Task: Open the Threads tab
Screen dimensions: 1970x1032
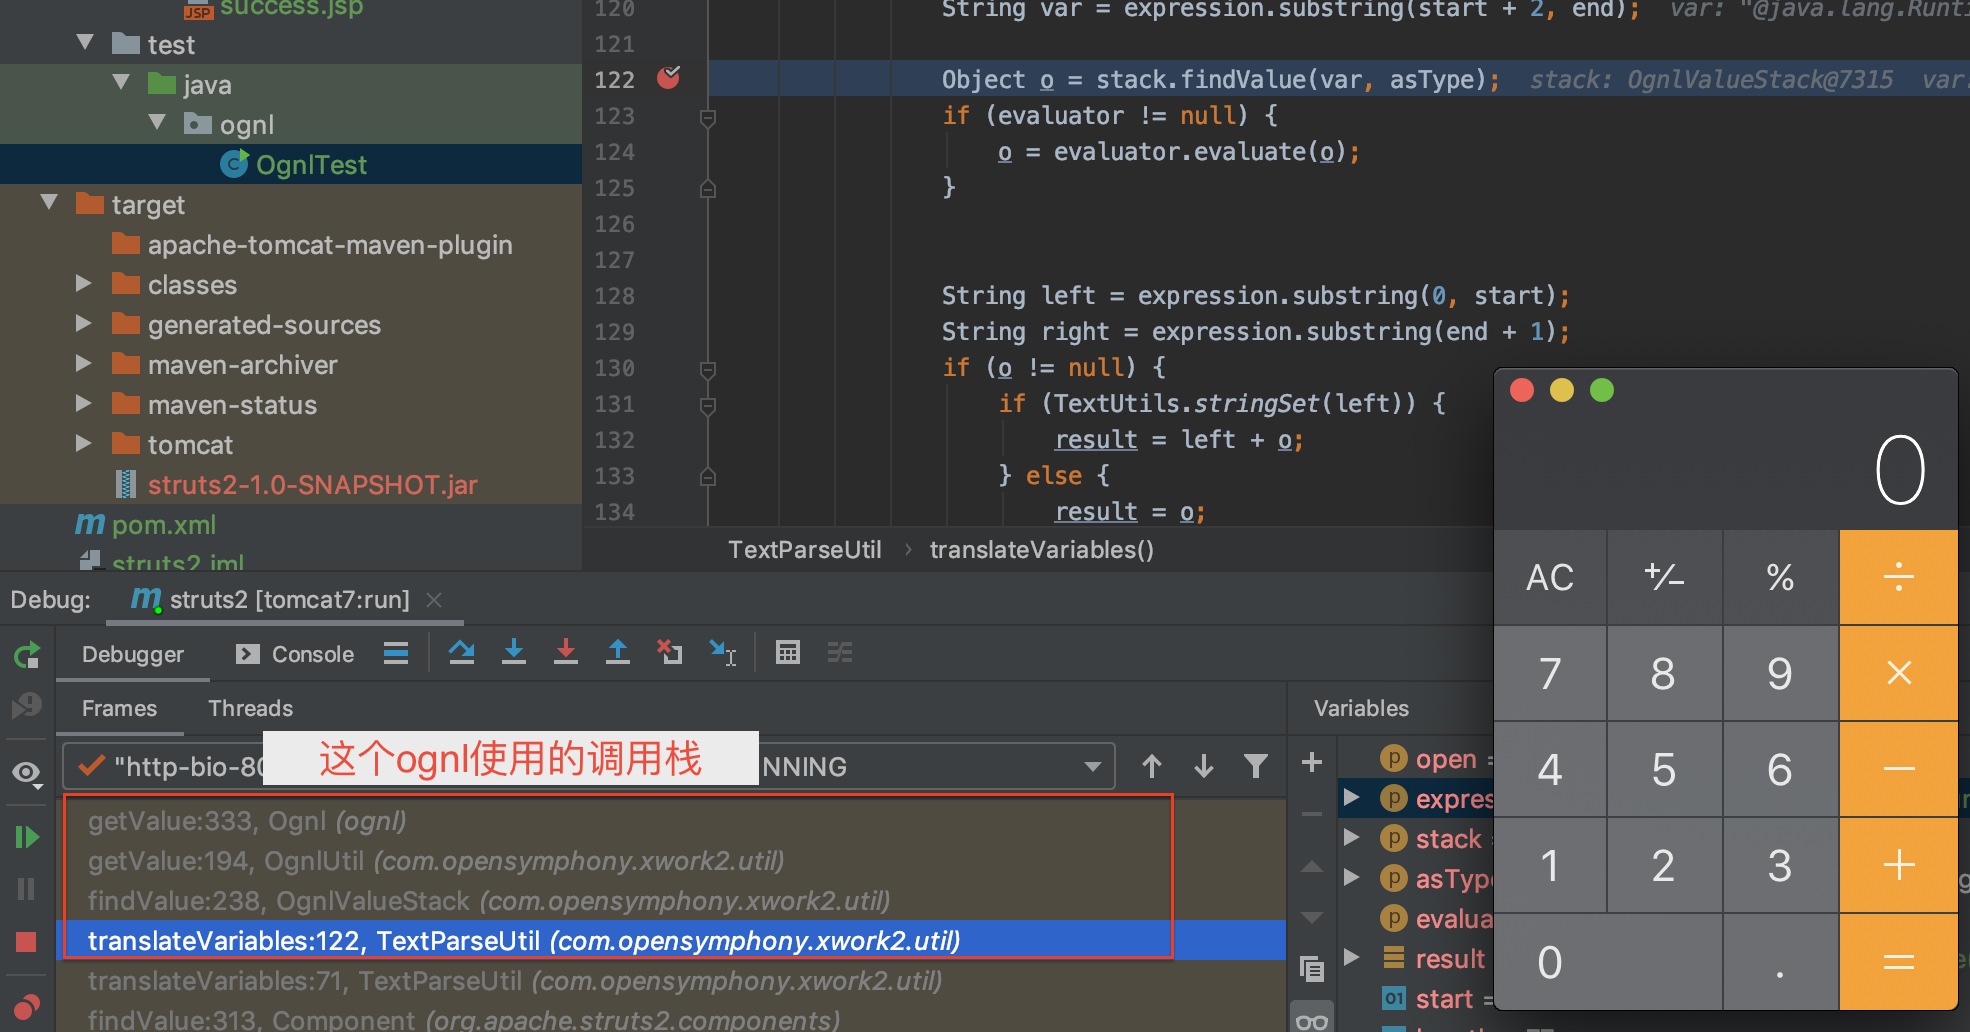Action: (251, 708)
